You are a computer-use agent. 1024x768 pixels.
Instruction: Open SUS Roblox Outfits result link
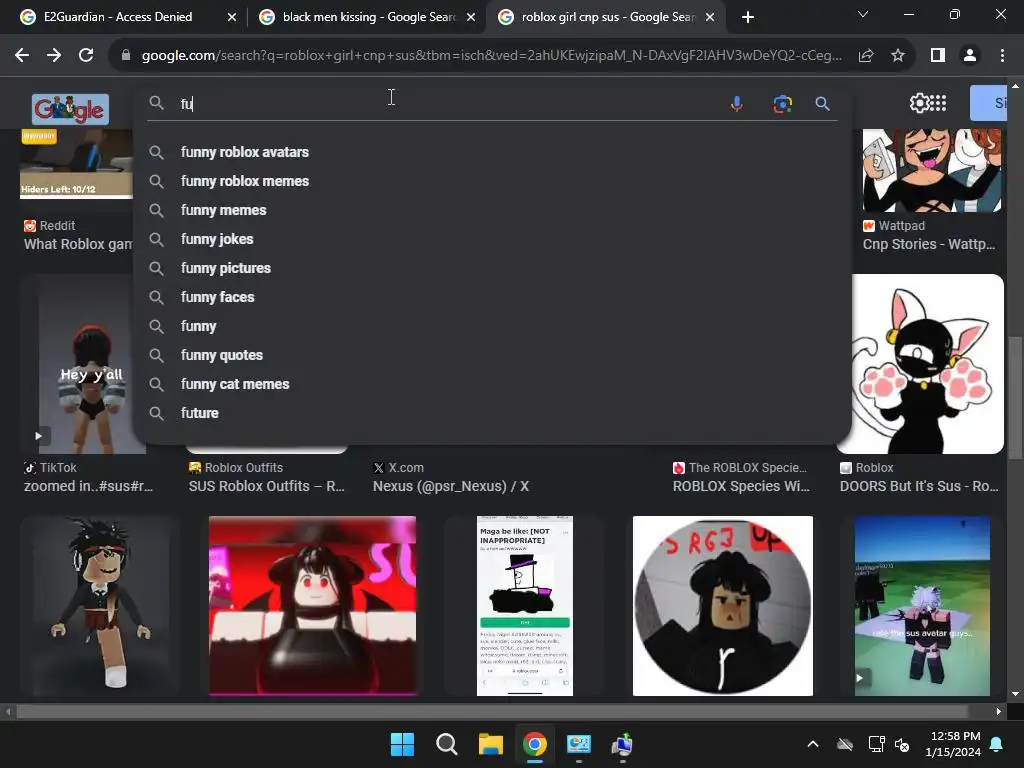tap(266, 487)
